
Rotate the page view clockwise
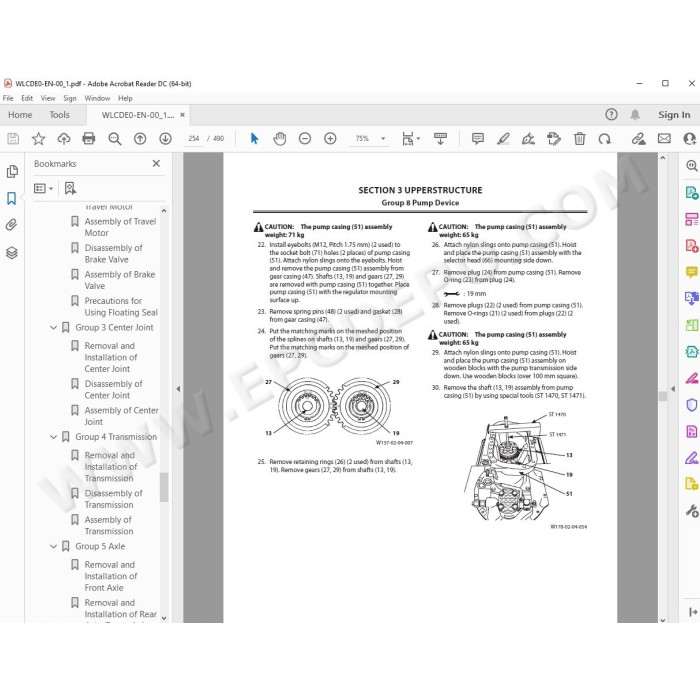pos(605,139)
